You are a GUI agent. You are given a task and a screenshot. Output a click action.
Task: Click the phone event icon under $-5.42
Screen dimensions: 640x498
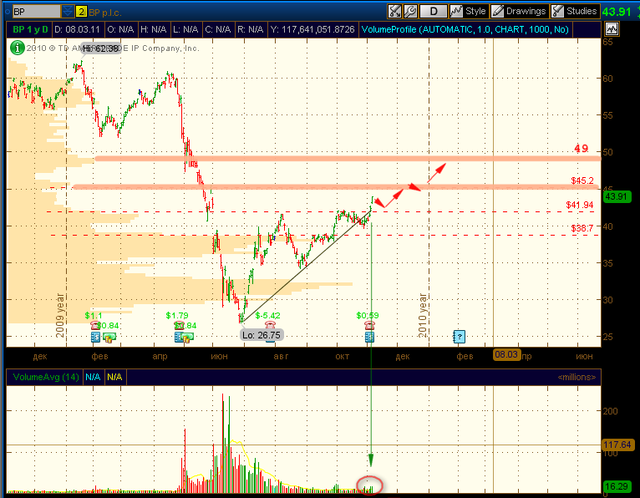269,325
